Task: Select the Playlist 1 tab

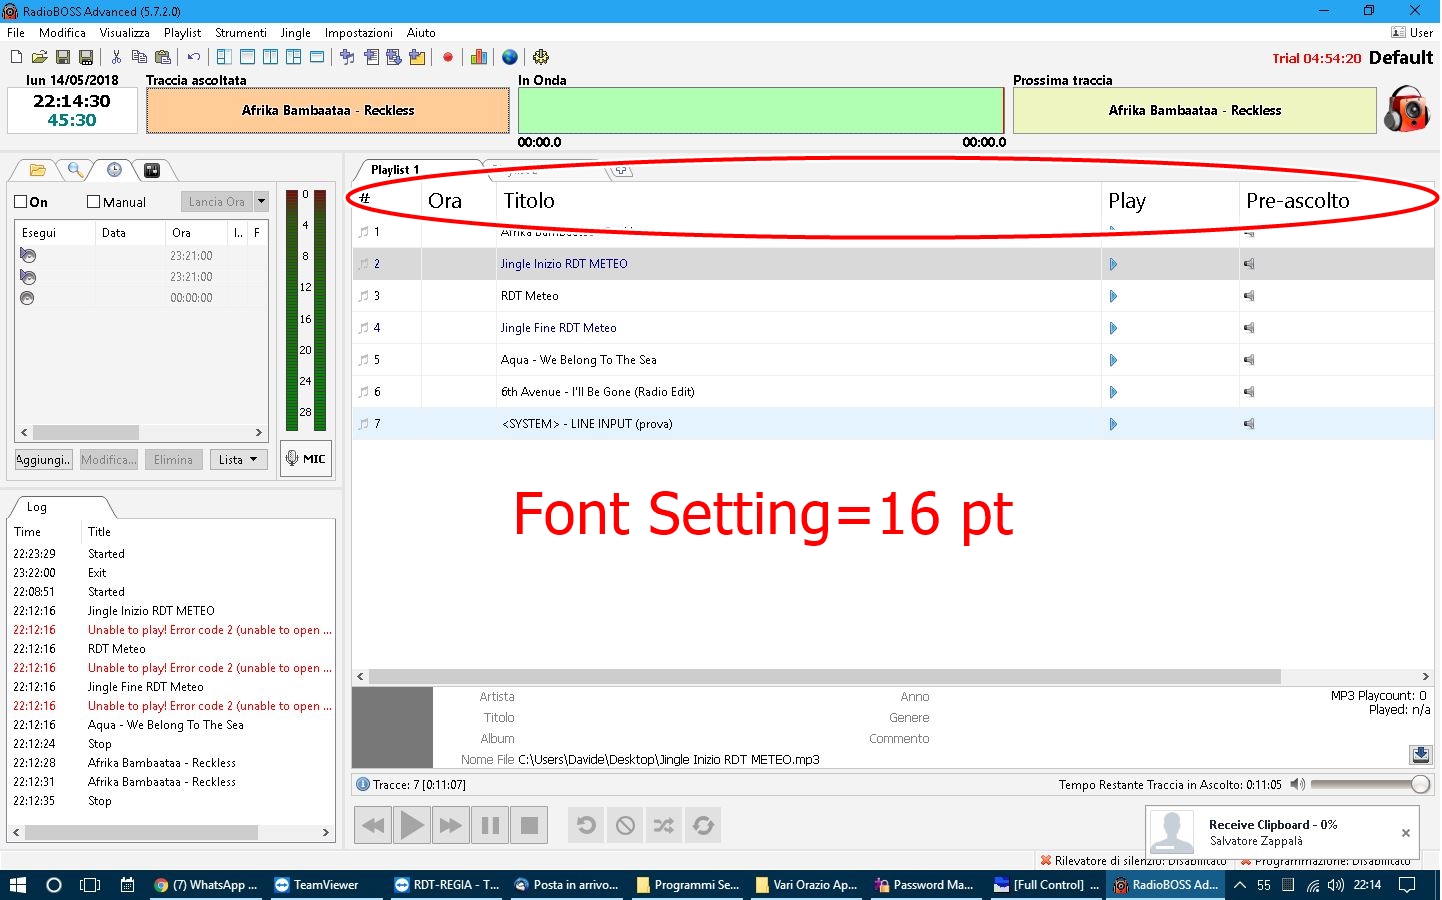Action: pos(396,170)
